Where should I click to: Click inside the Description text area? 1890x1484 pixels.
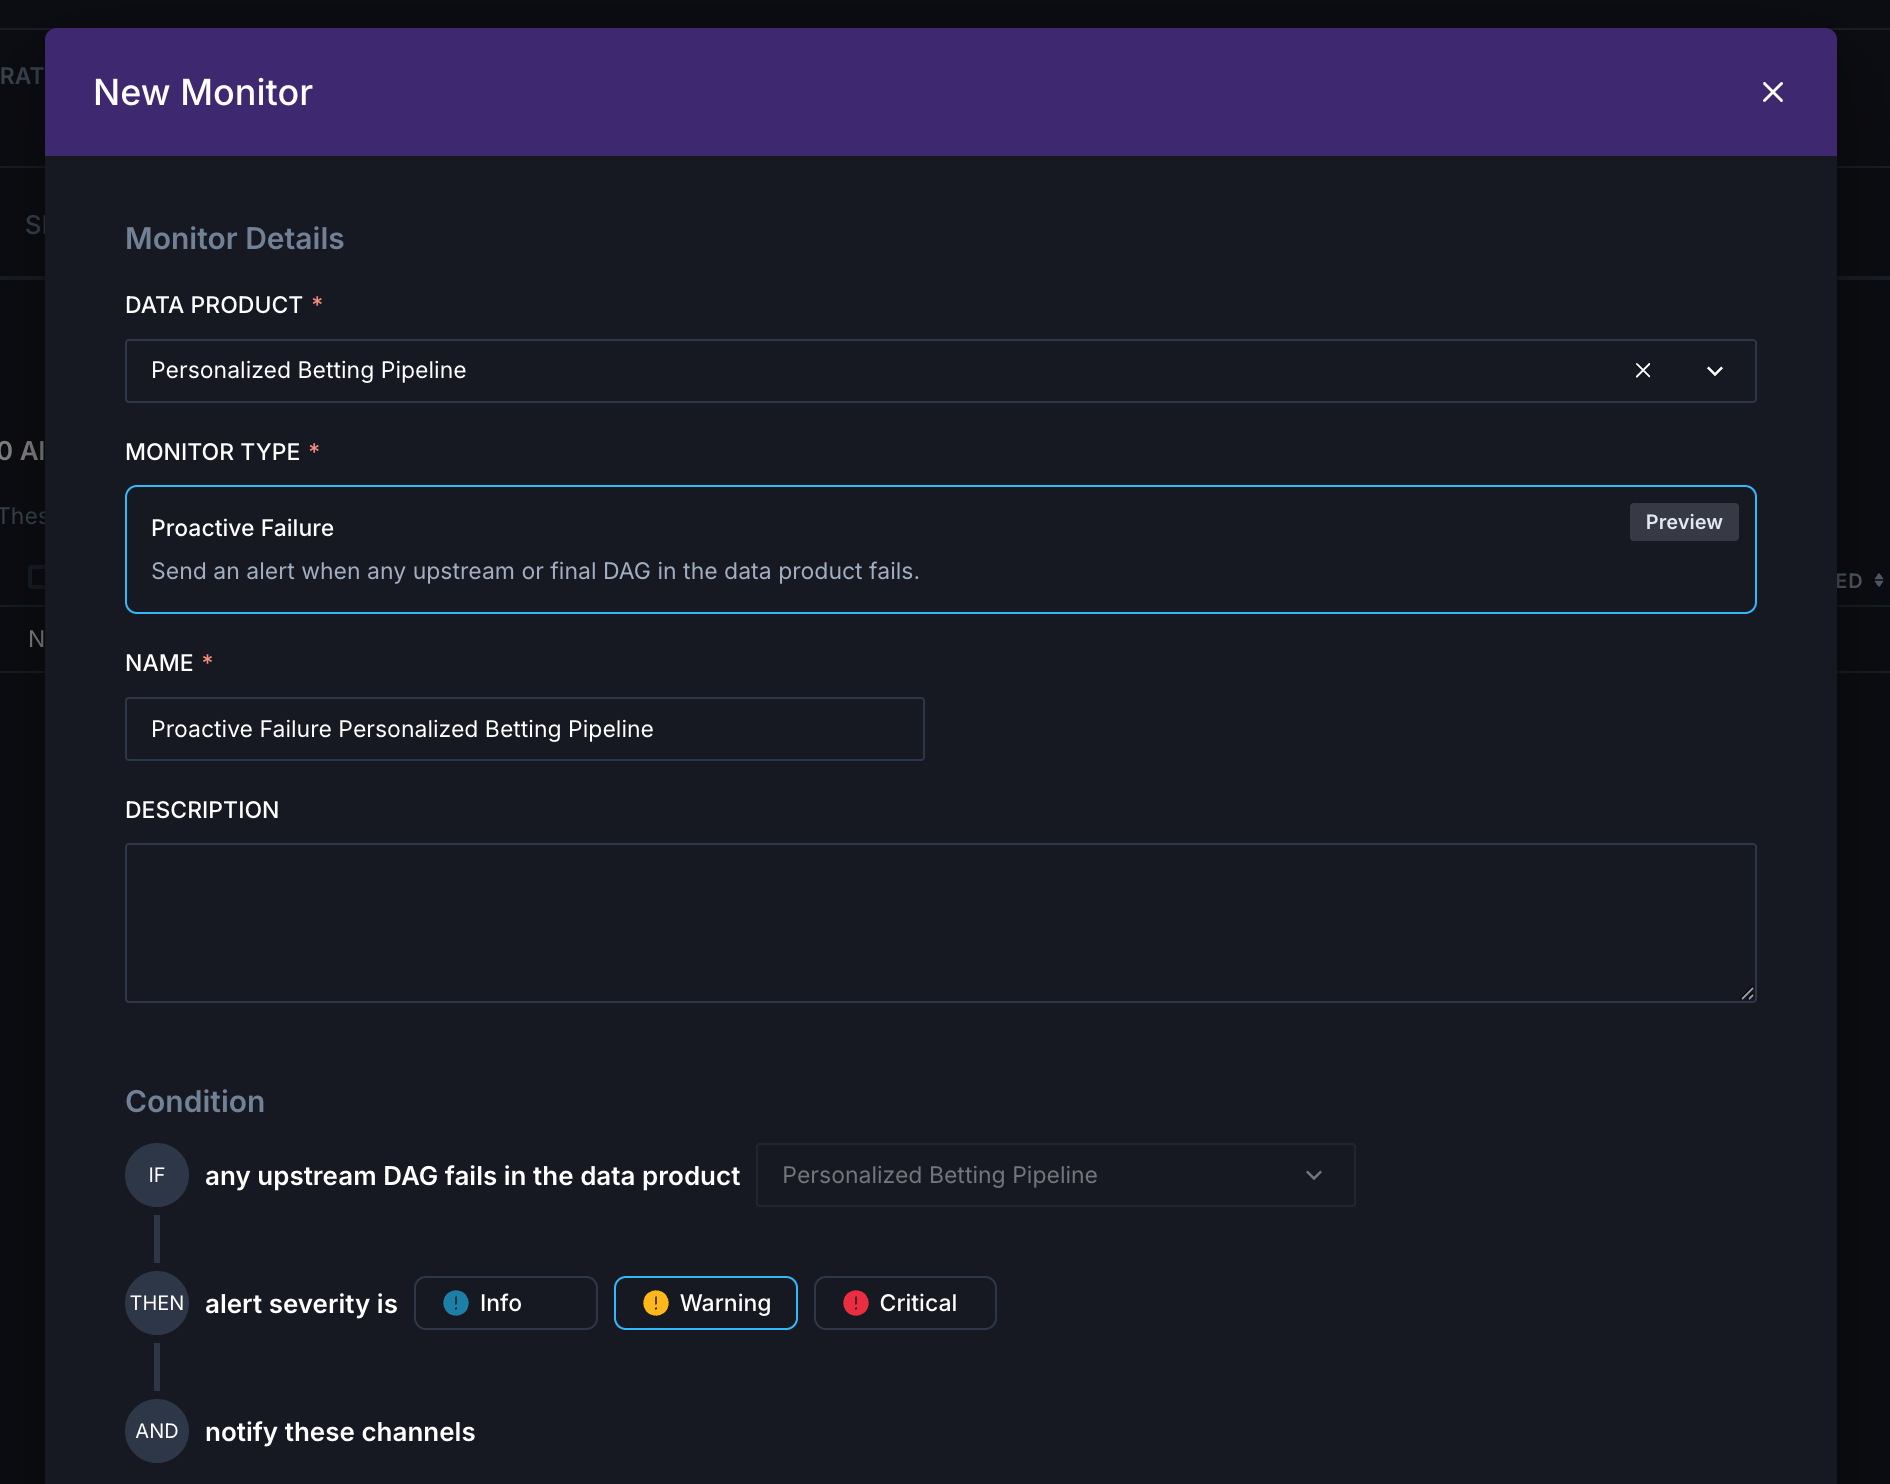pos(940,922)
